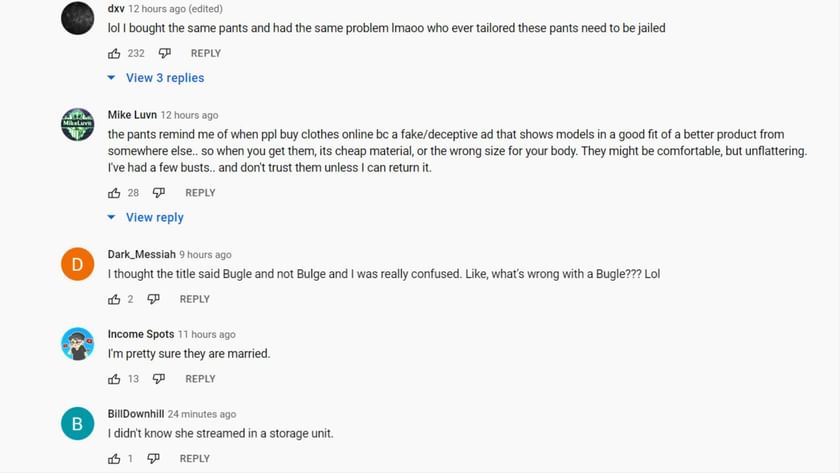Open Mike Luvn's channel avatar
This screenshot has width=840, height=473.
click(78, 125)
